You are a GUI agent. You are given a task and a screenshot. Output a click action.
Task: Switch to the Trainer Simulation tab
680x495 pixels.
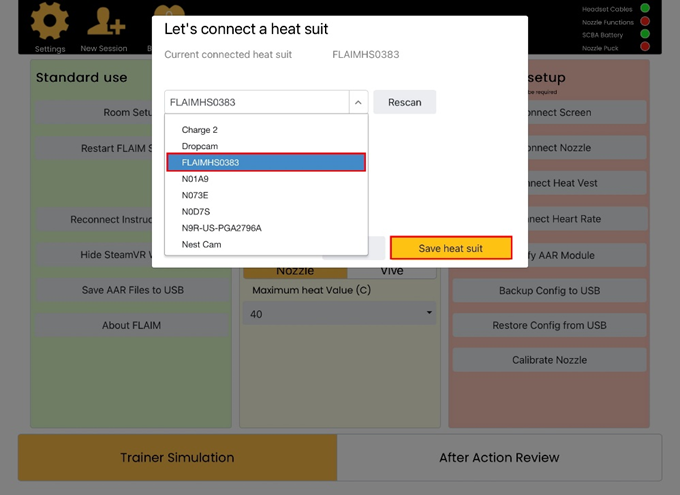tap(177, 457)
